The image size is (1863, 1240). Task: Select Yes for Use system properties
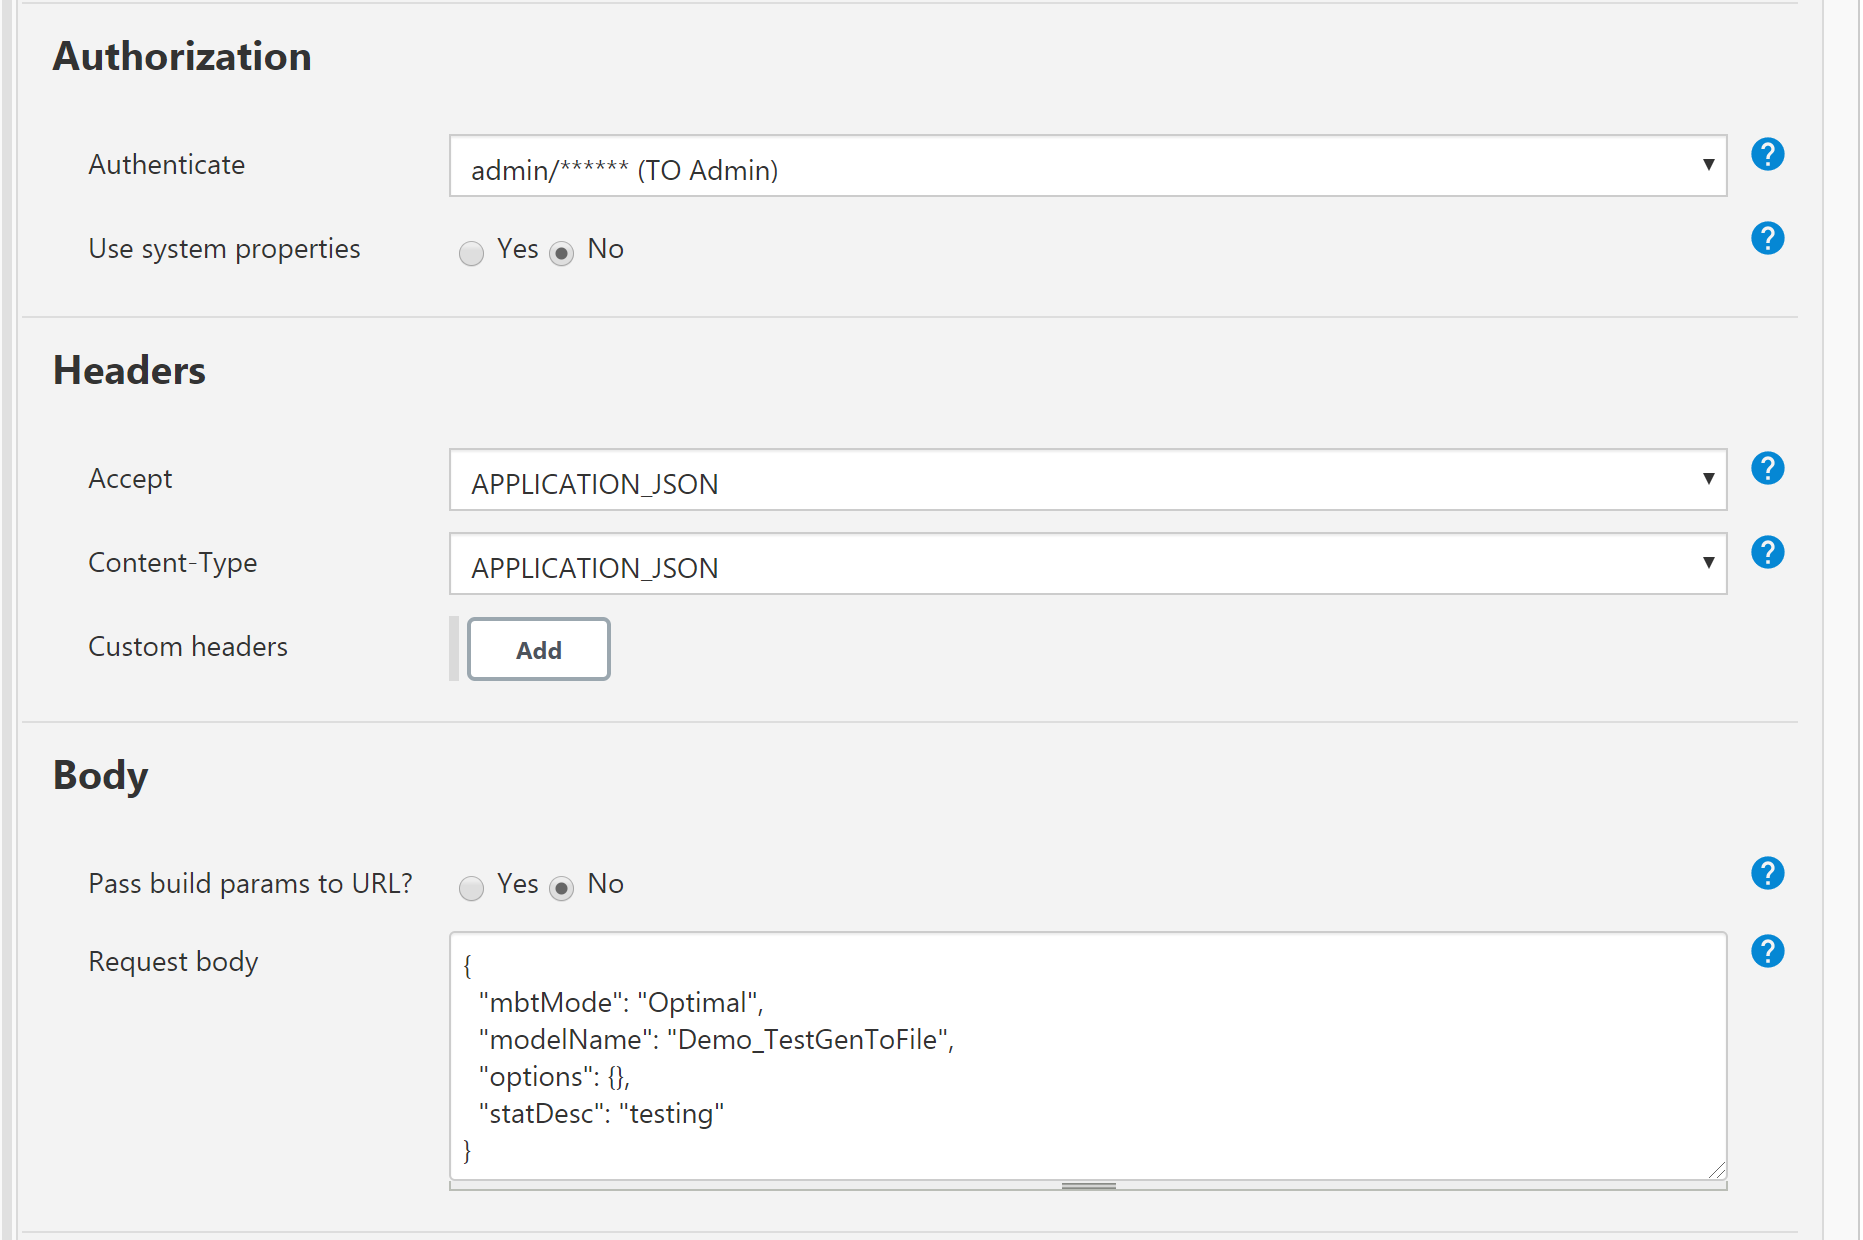pos(471,253)
